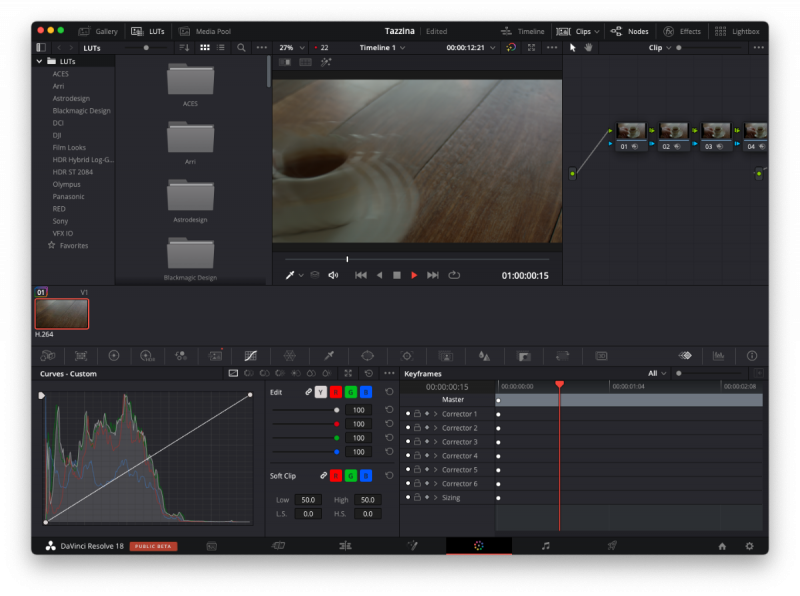The height and width of the screenshot is (596, 800).
Task: Mute the viewer audio speaker icon
Action: click(333, 275)
